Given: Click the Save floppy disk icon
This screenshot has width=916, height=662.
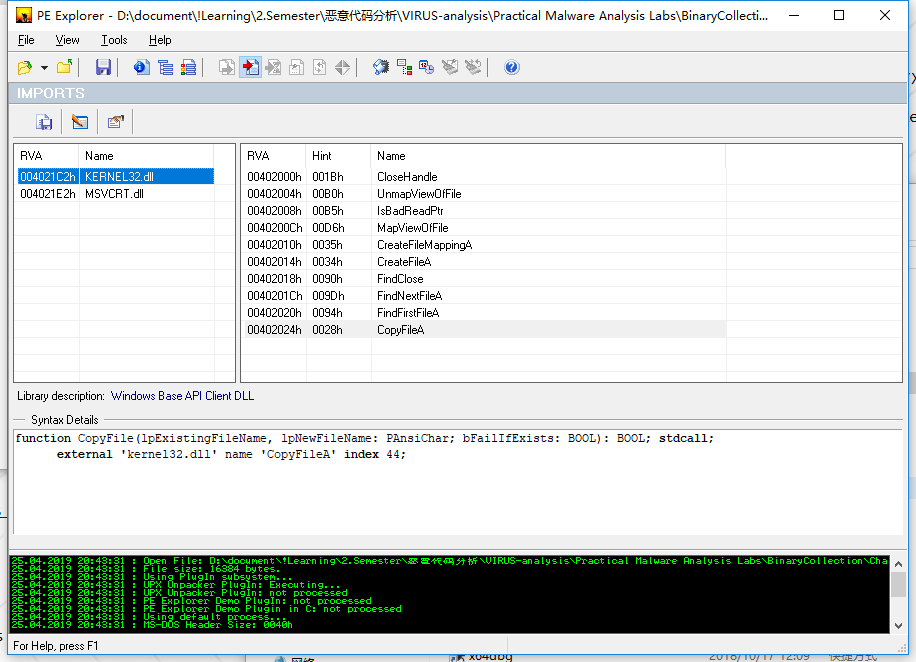Looking at the screenshot, I should coord(103,67).
